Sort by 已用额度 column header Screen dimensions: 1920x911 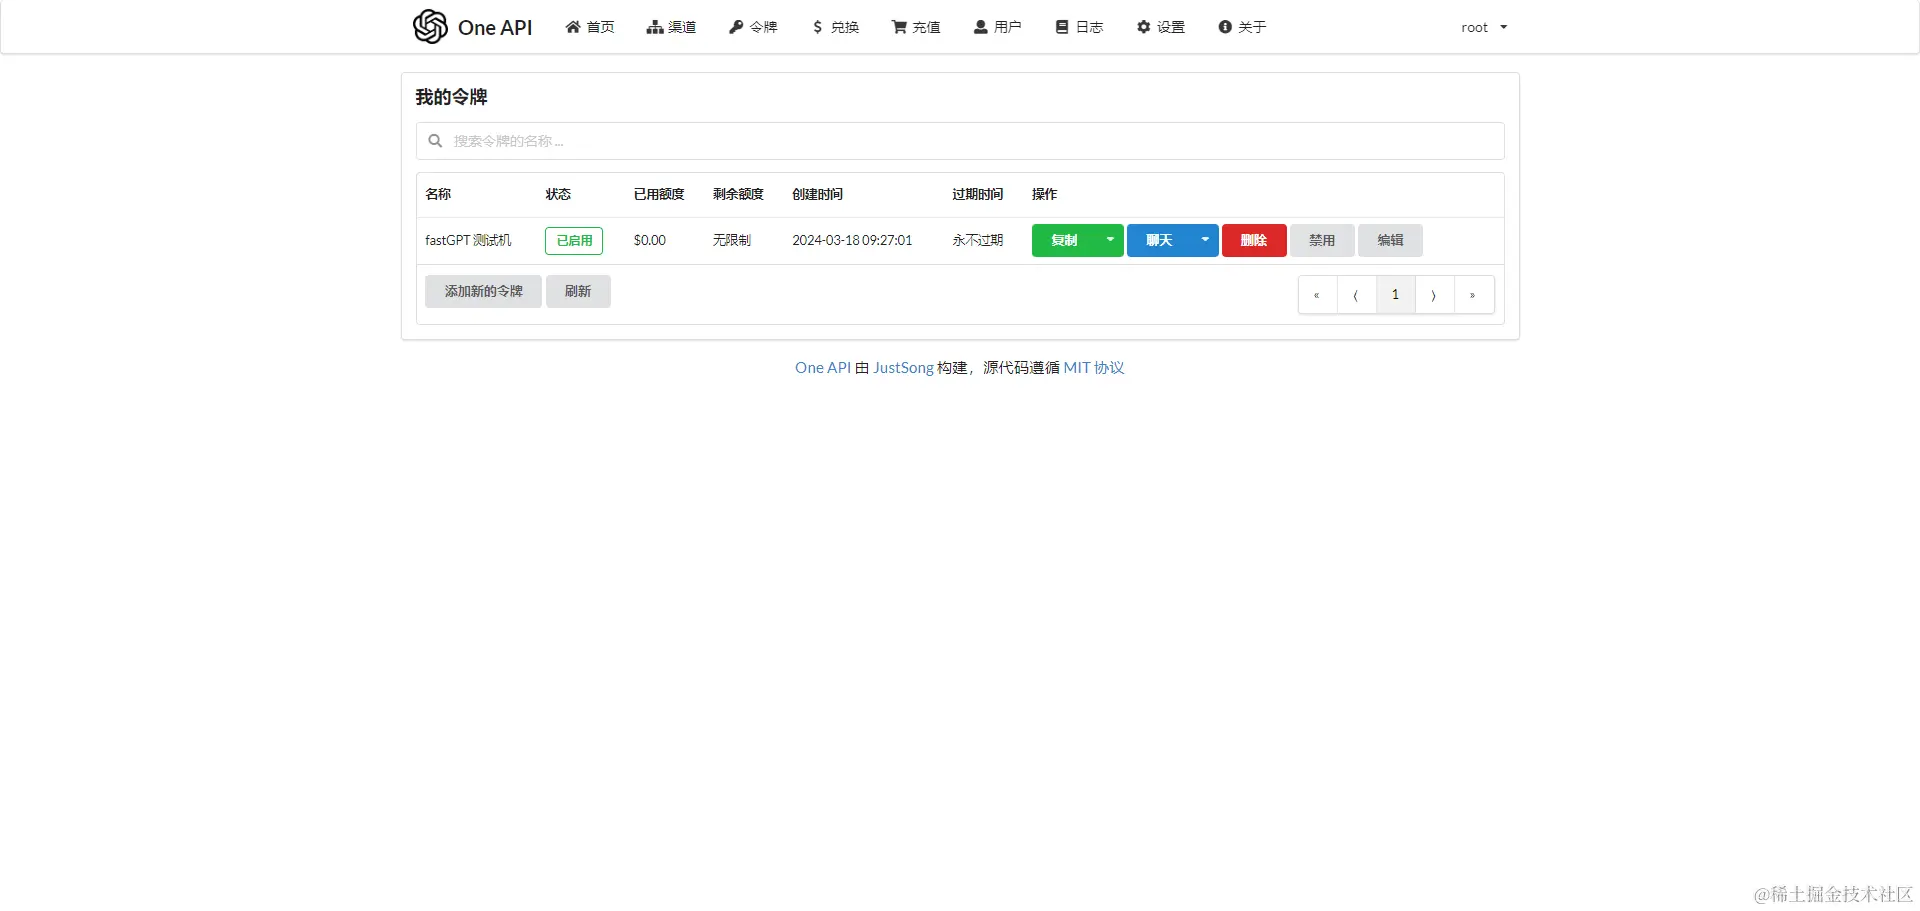[659, 194]
